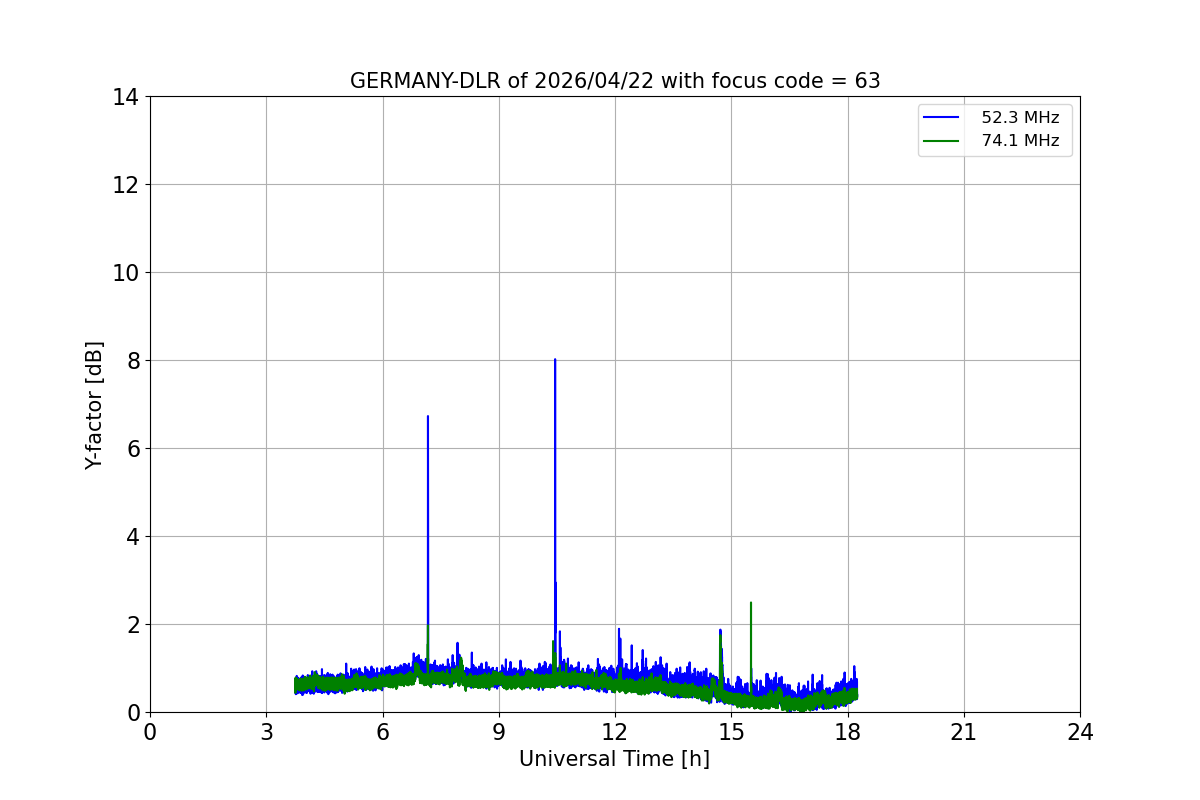Click x-axis tick label 12
This screenshot has width=1200, height=800.
[615, 732]
